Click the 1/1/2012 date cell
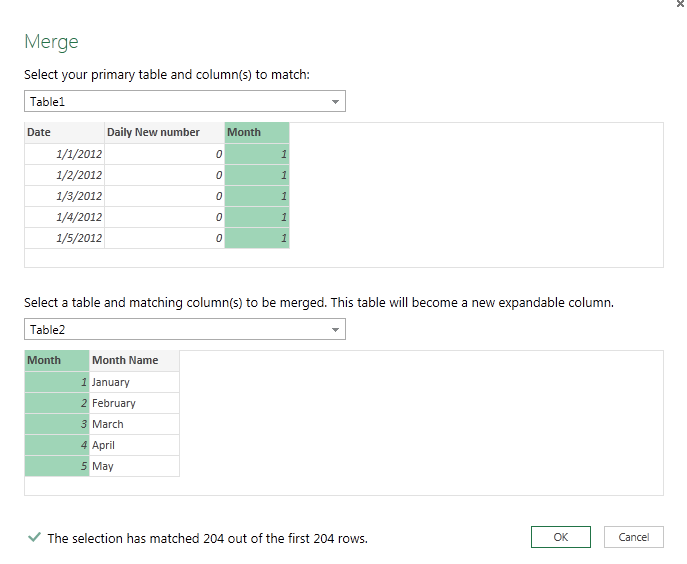This screenshot has width=687, height=564. (x=64, y=154)
